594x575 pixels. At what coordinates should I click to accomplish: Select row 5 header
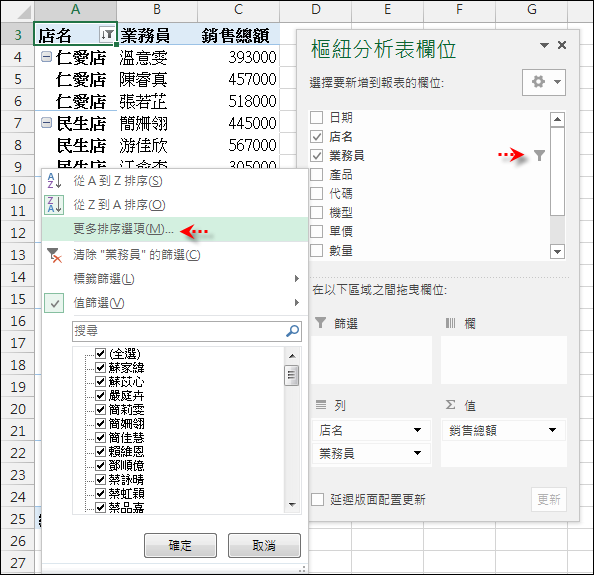coord(17,79)
